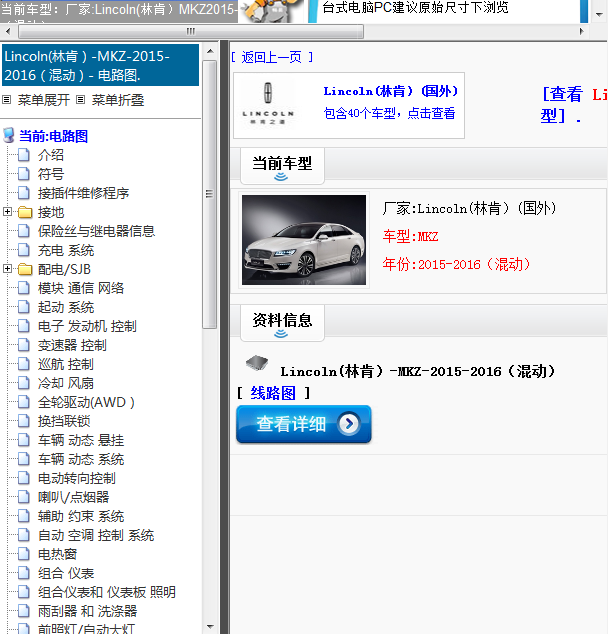Open the 符号 document icon
The width and height of the screenshot is (608, 634).
pyautogui.click(x=24, y=173)
